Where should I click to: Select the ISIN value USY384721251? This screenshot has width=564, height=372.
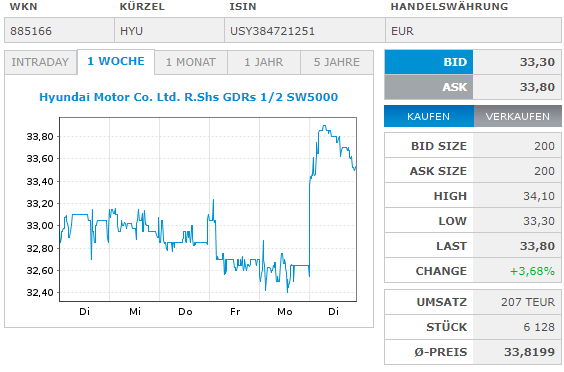tap(272, 31)
